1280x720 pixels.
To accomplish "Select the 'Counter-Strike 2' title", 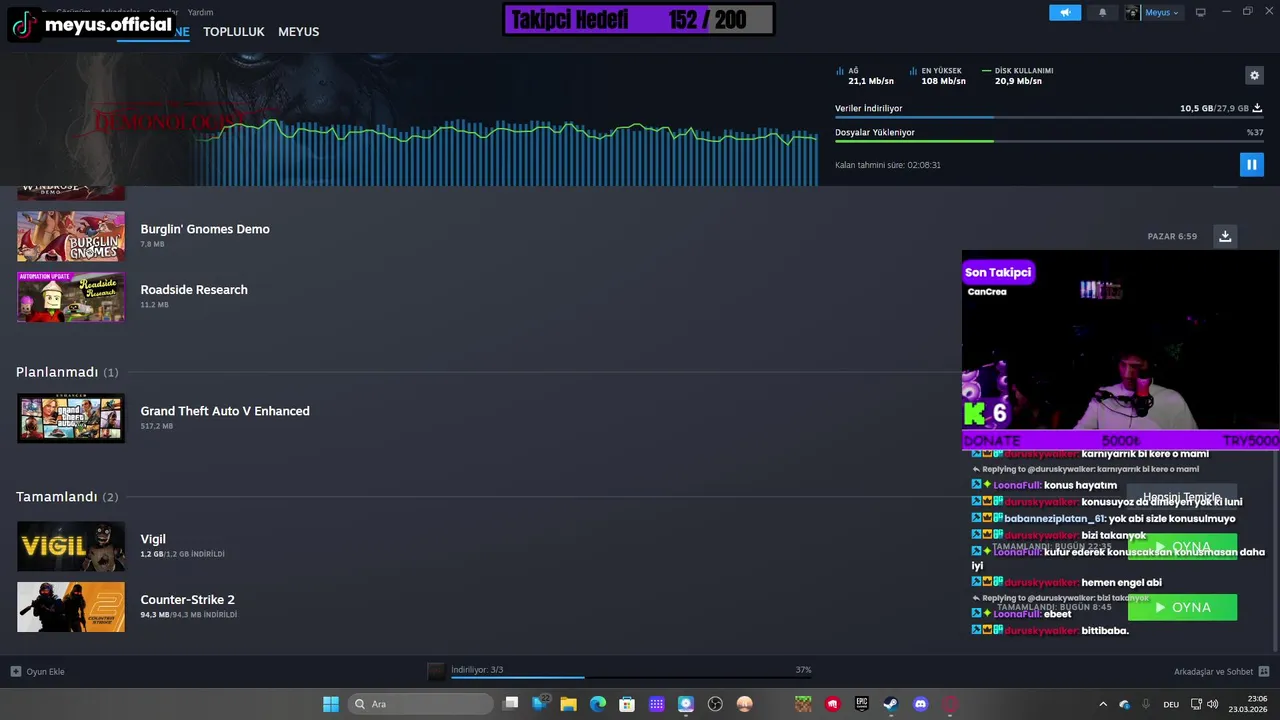I will [188, 600].
